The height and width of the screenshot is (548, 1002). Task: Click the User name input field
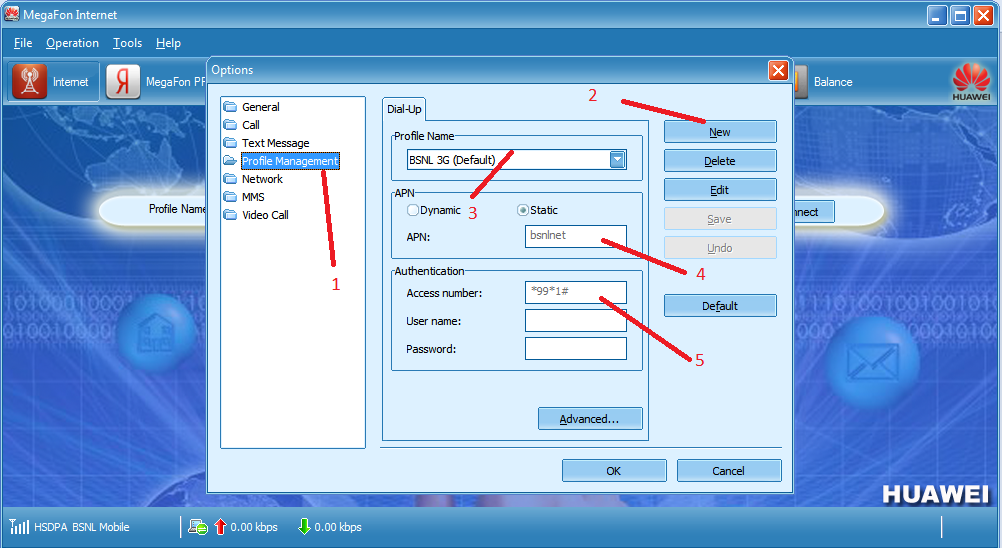point(576,321)
